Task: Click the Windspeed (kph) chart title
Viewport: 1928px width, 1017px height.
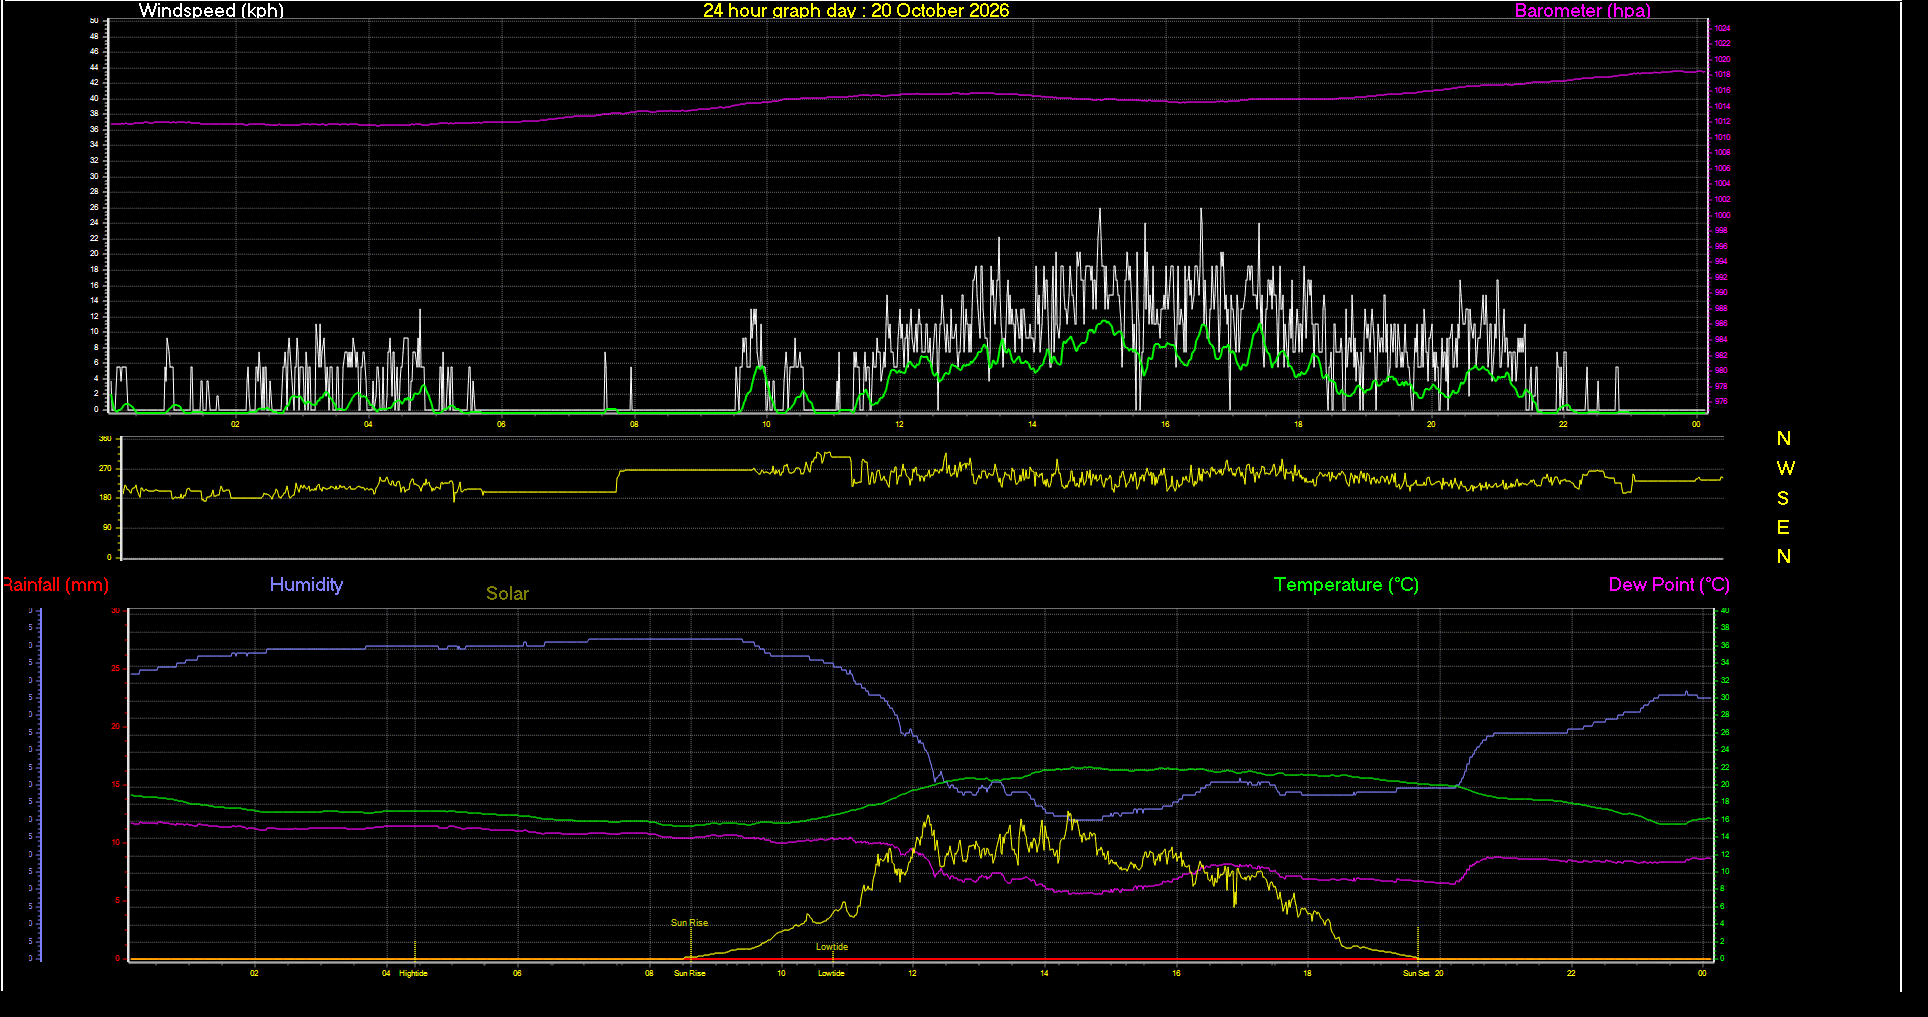Action: [211, 10]
